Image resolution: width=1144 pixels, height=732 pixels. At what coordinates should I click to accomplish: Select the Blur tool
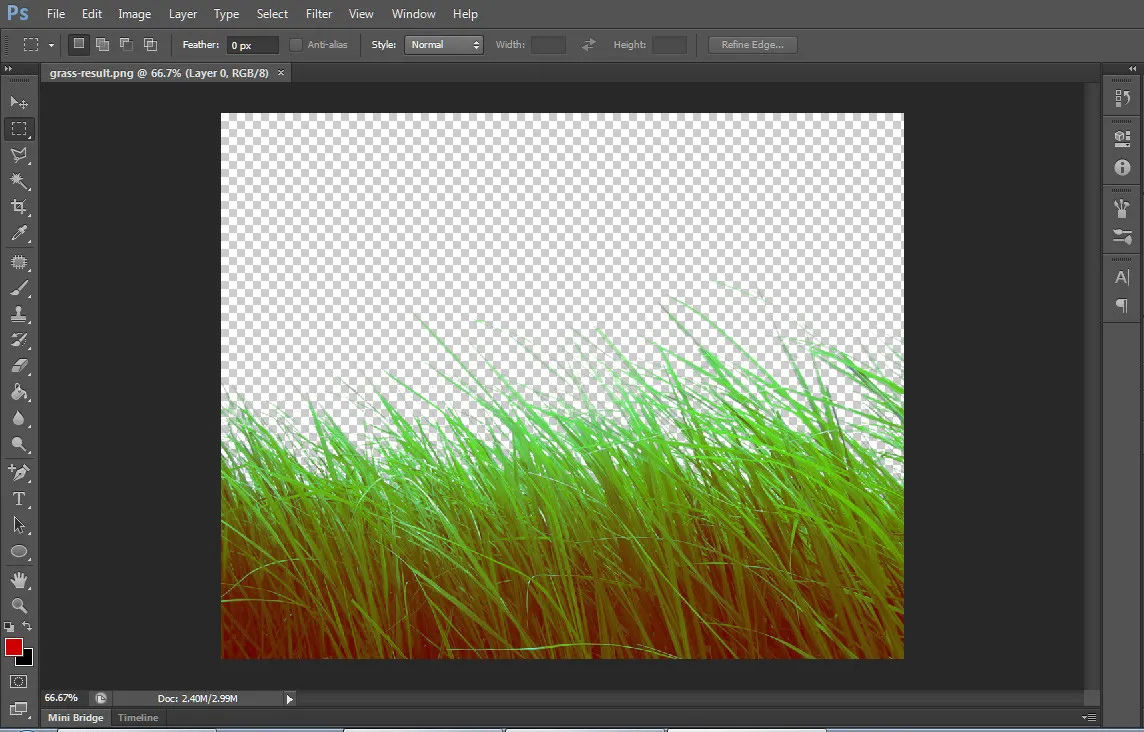tap(19, 419)
